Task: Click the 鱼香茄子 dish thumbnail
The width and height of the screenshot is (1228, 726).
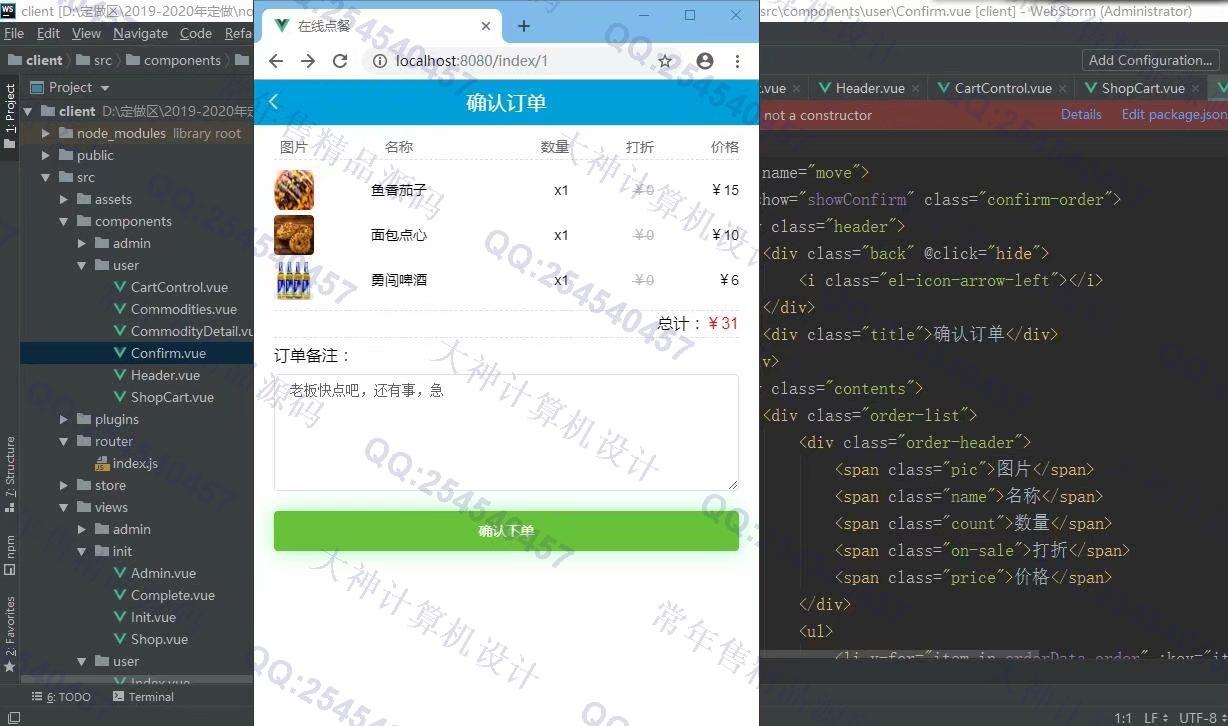Action: 294,190
